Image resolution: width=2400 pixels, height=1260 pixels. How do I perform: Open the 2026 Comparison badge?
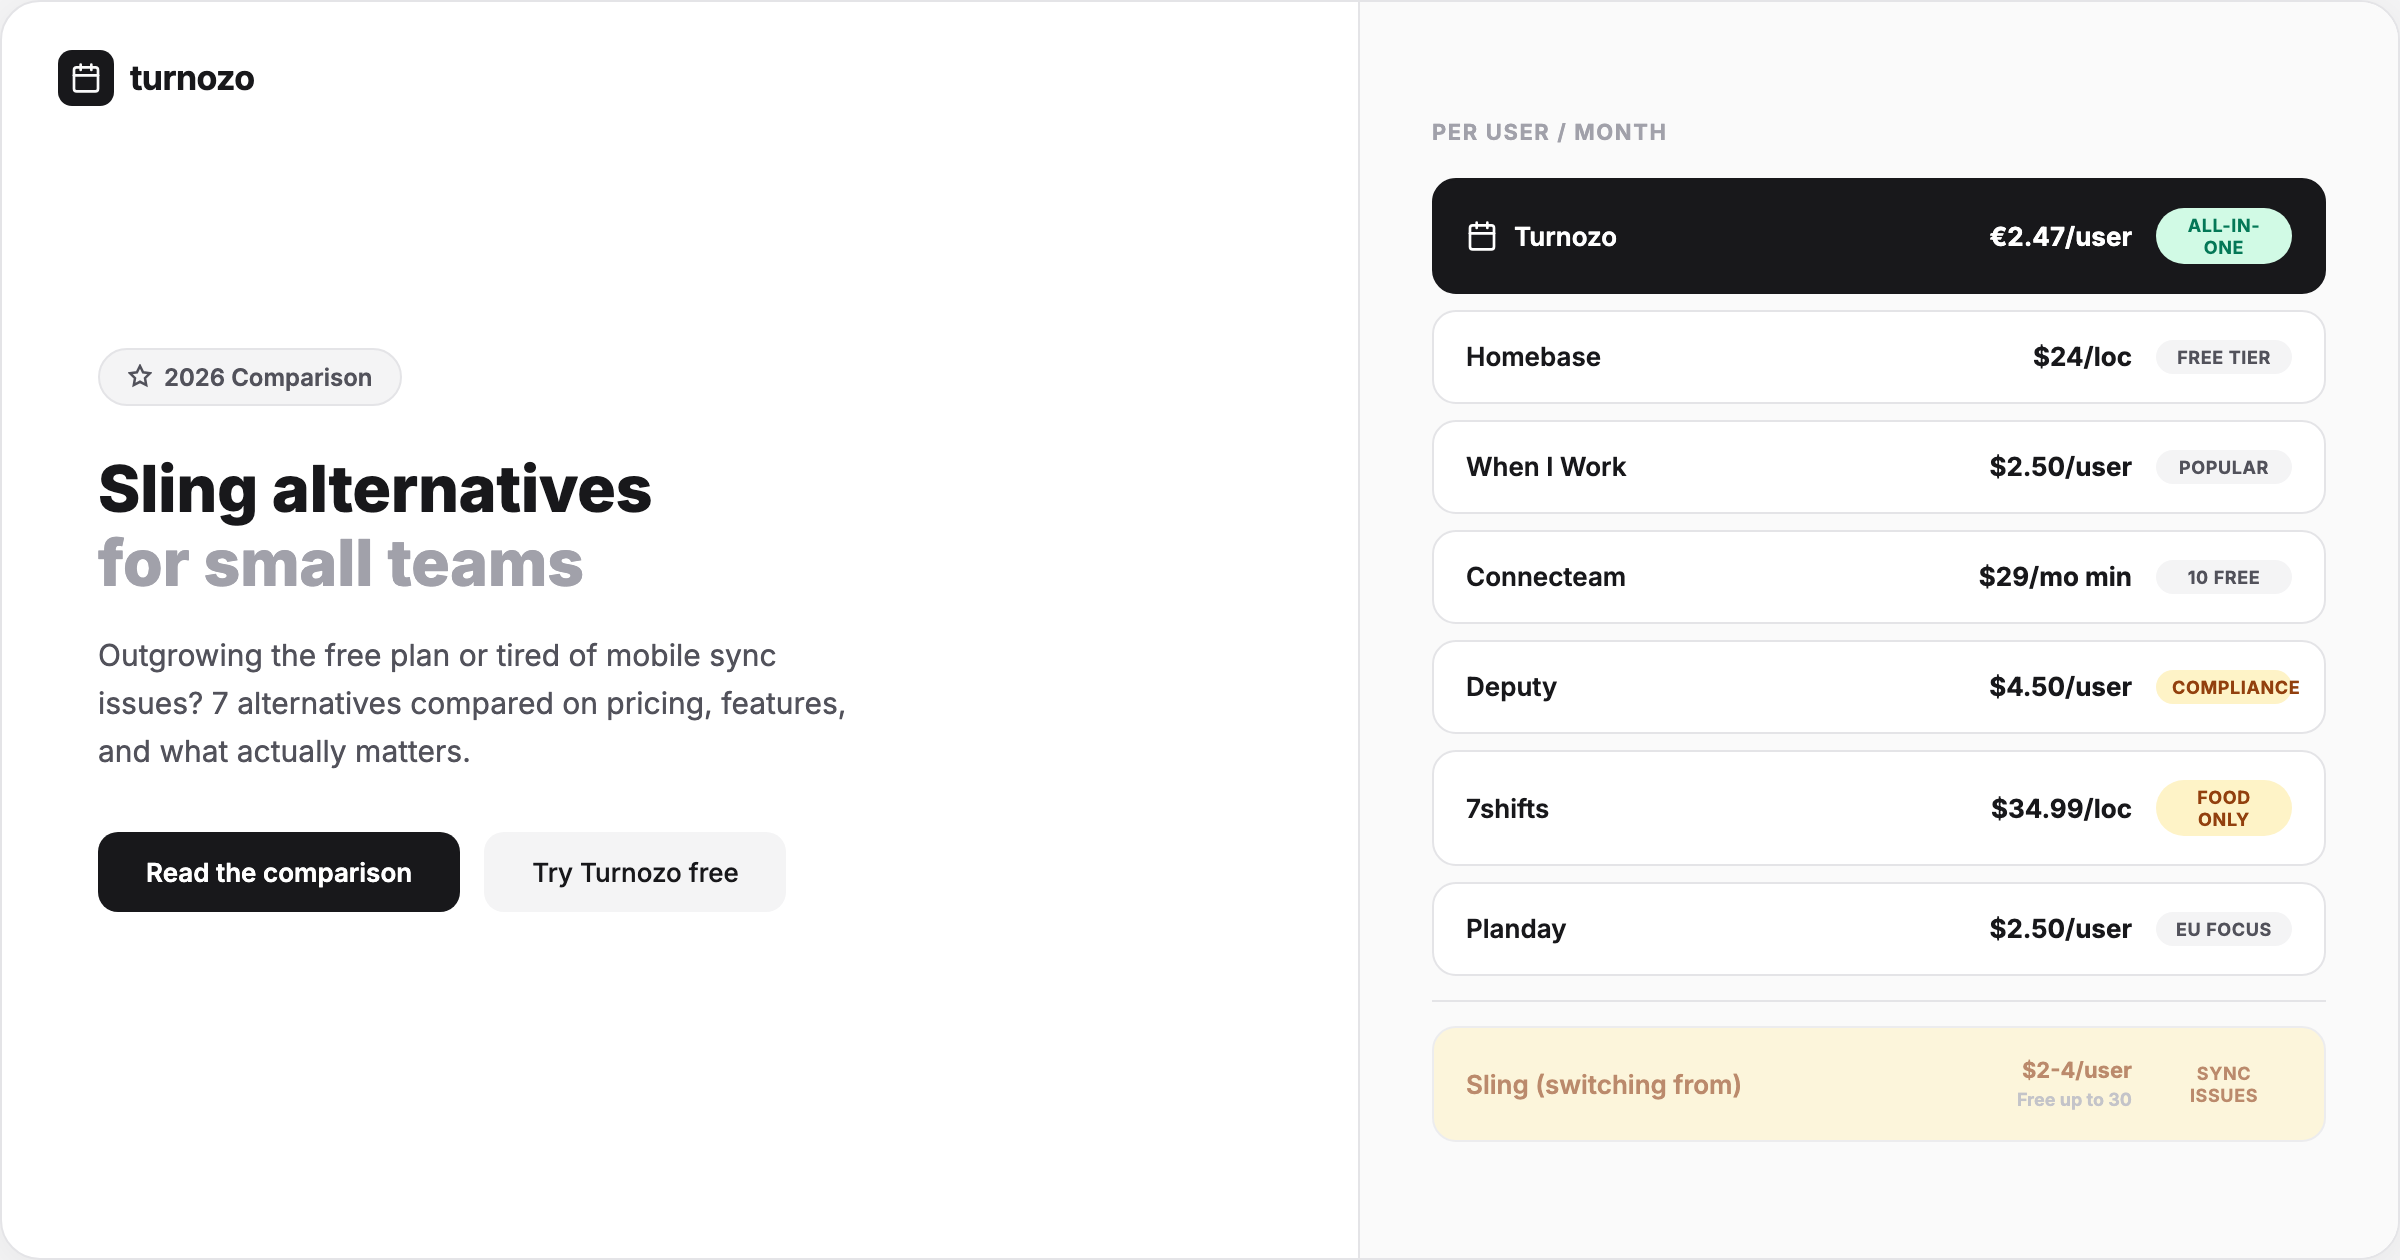point(249,377)
